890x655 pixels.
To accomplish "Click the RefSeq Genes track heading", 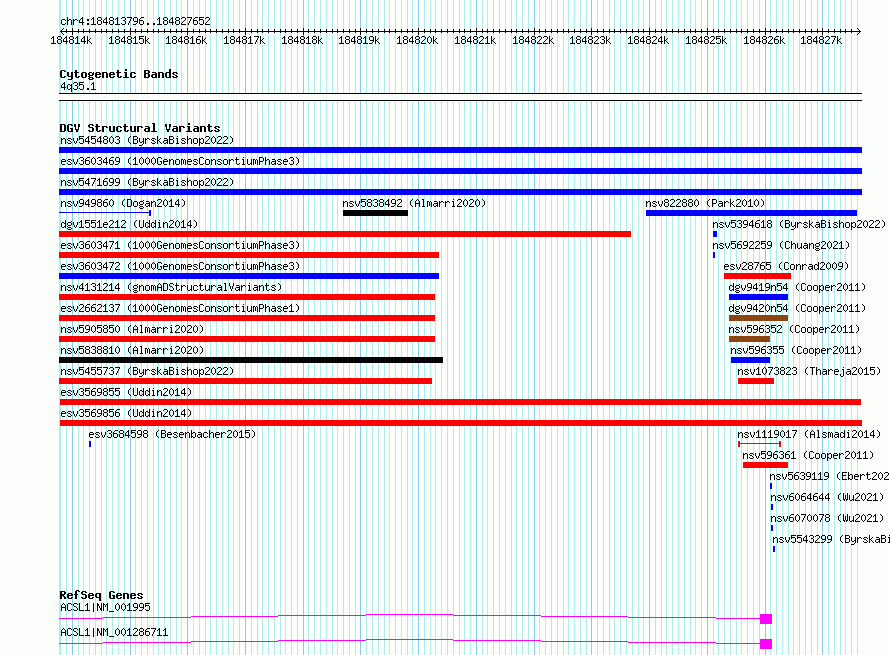I will pos(101,596).
